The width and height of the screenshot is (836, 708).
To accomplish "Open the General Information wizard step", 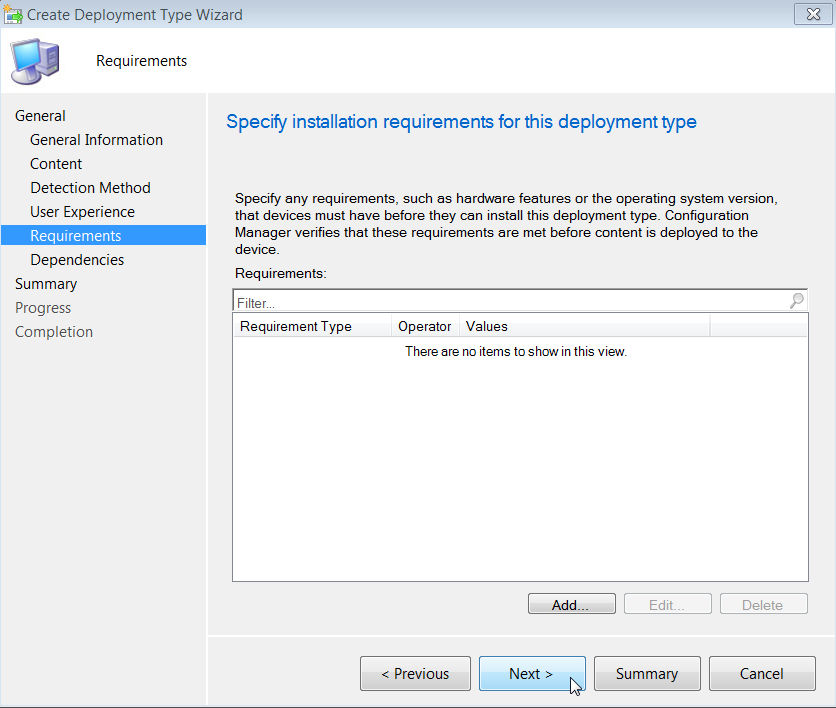I will click(96, 139).
